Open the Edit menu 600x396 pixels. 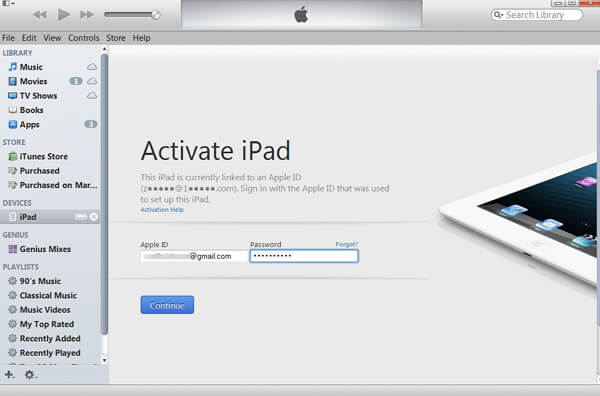[29, 38]
